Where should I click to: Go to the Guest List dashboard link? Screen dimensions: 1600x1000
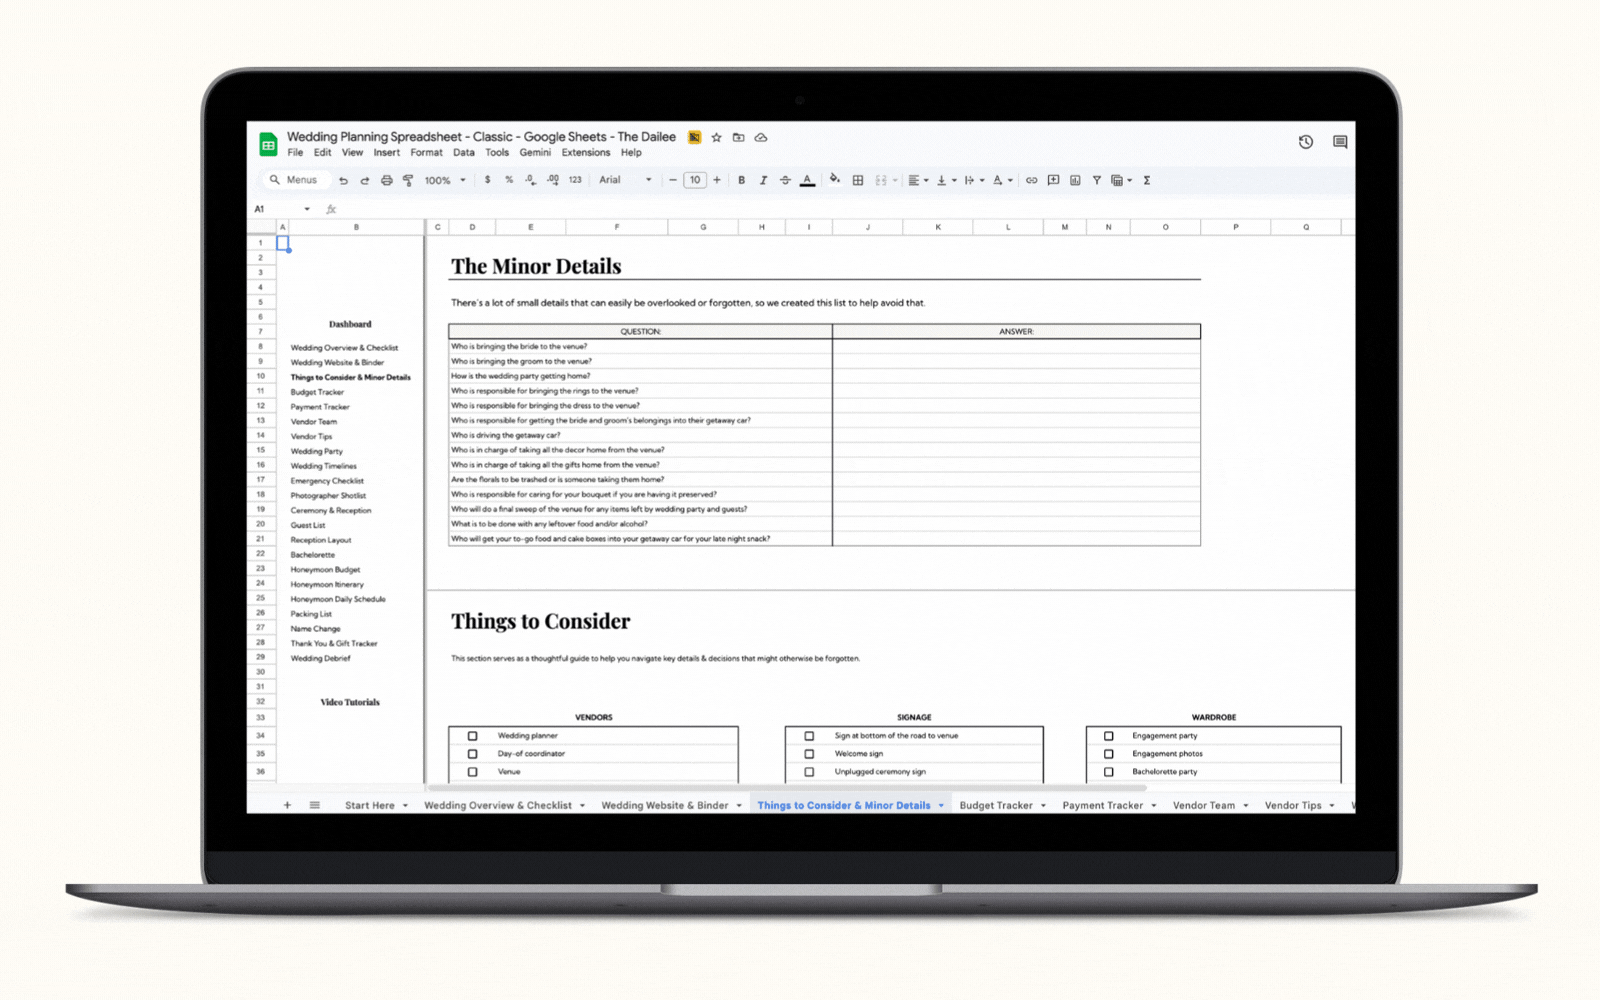point(308,525)
